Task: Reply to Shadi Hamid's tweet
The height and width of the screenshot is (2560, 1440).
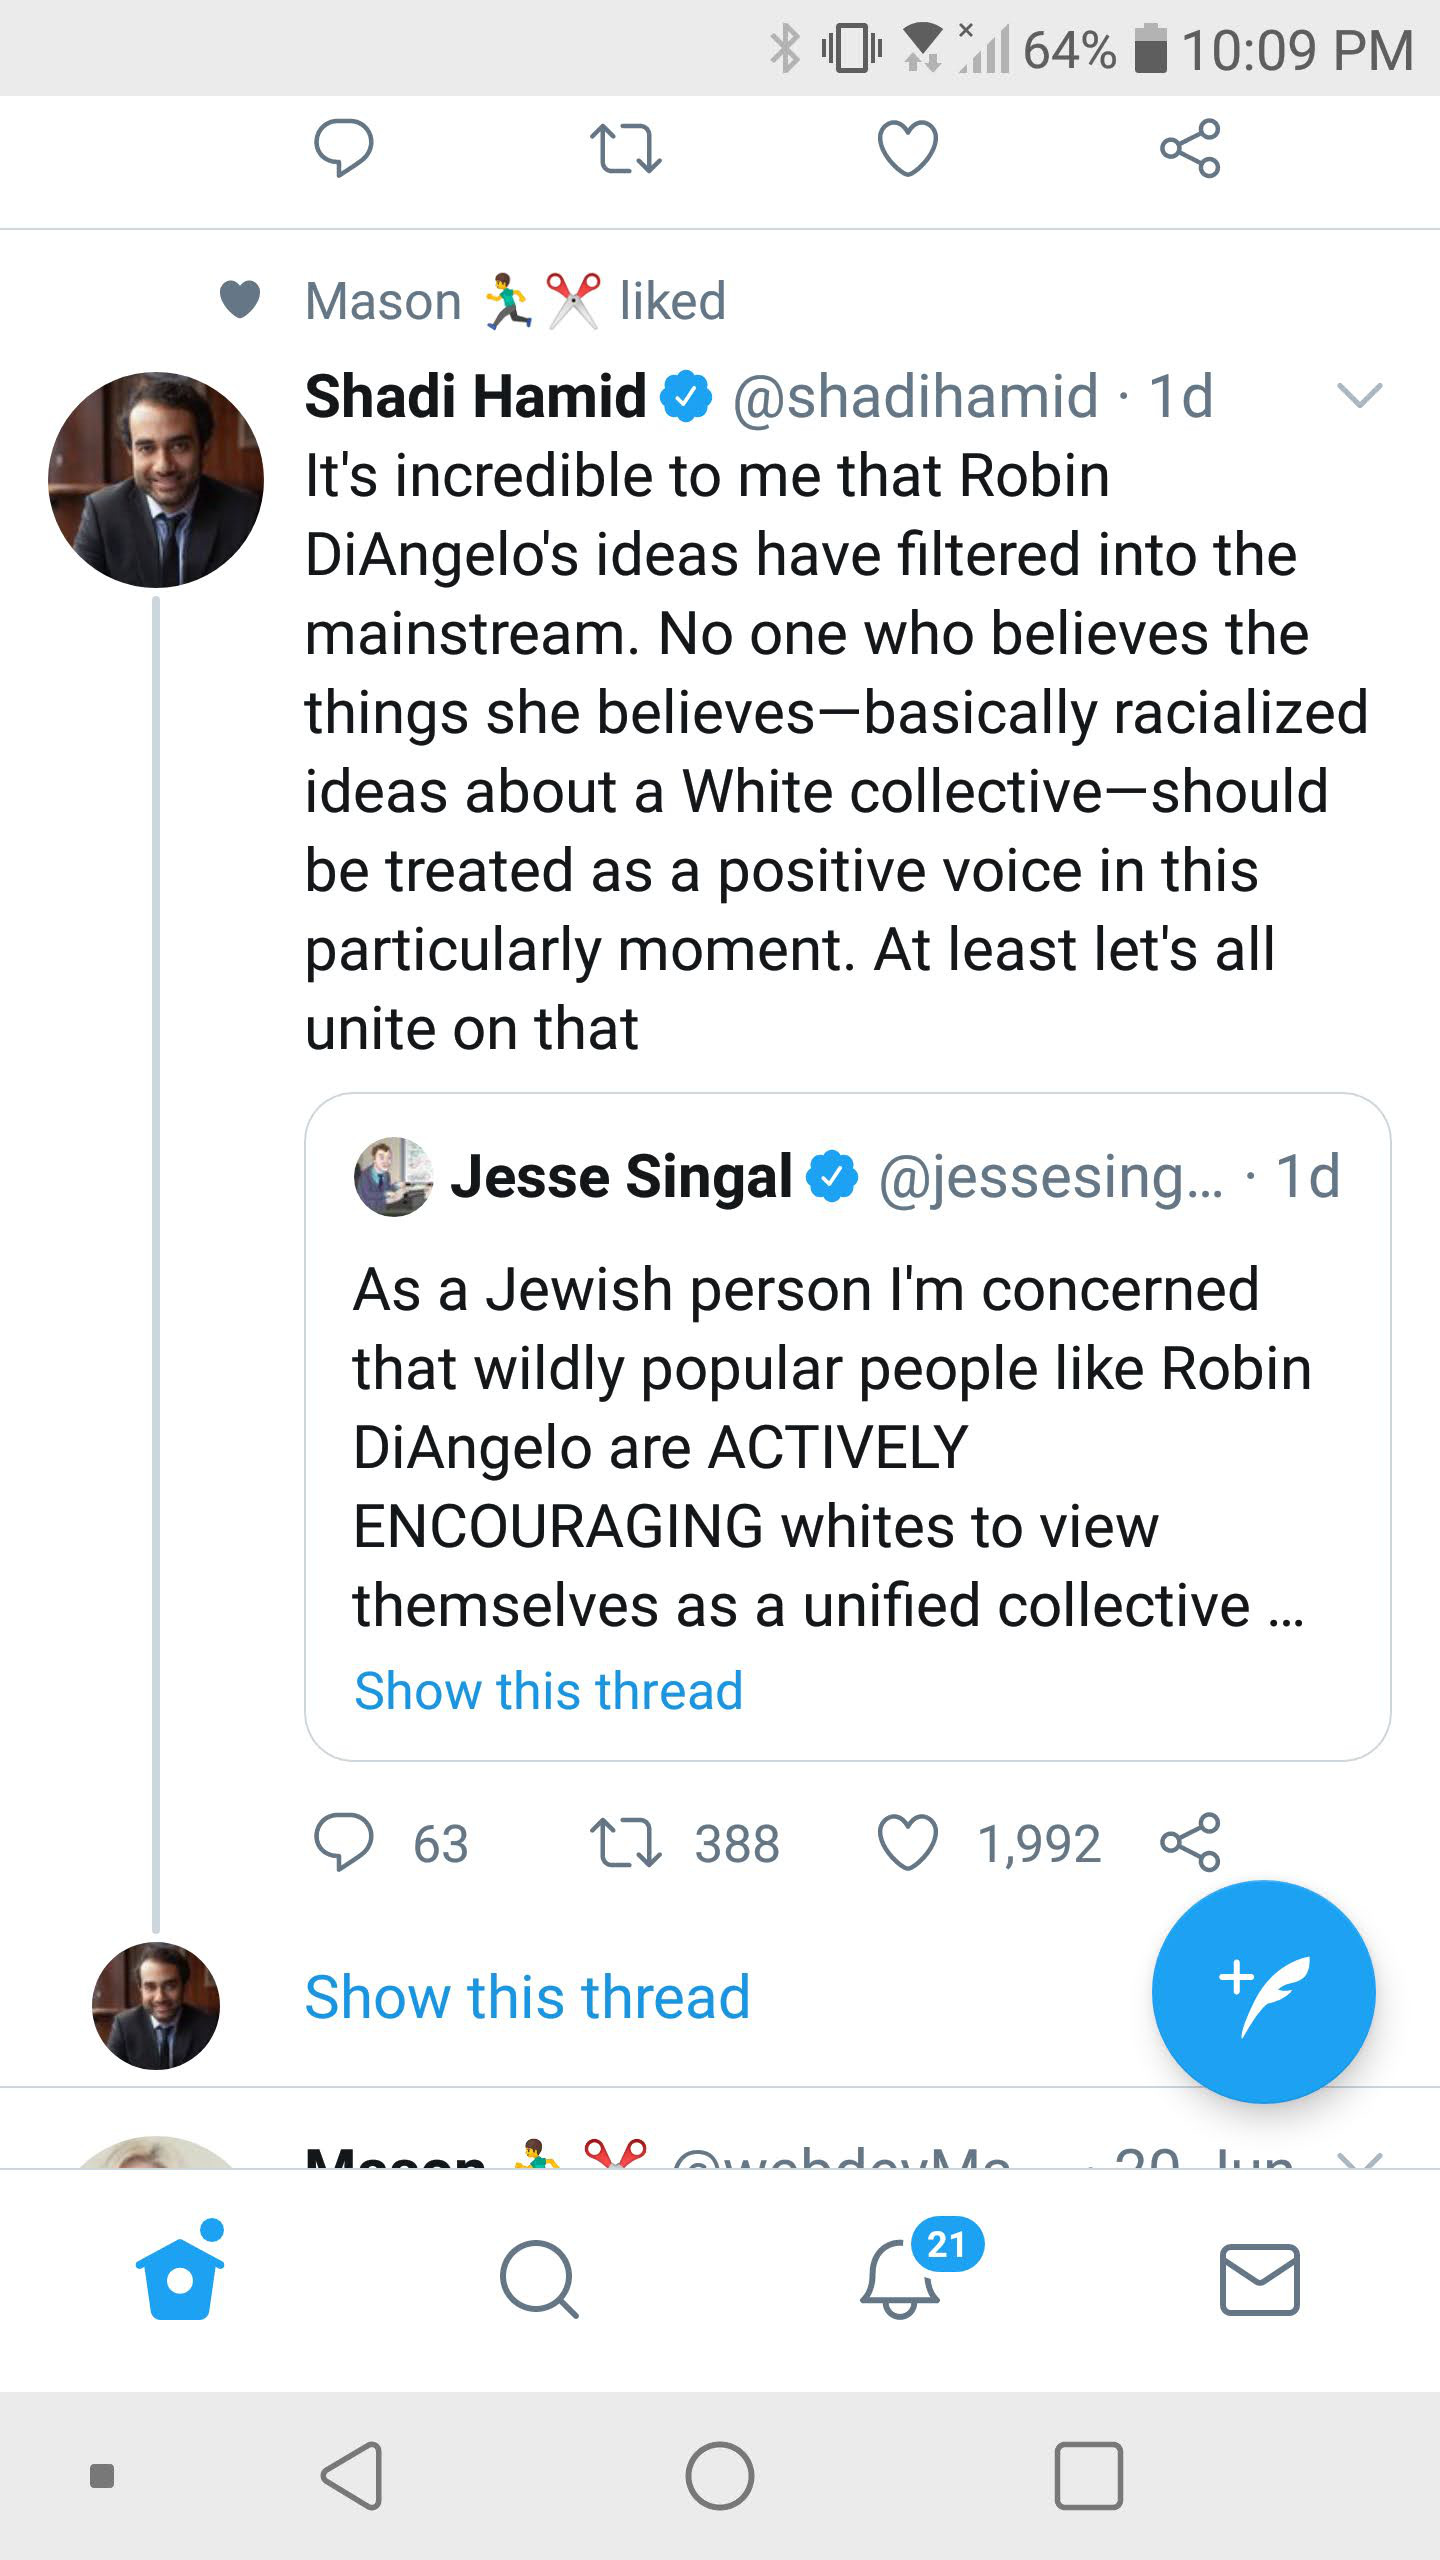Action: 343,1842
